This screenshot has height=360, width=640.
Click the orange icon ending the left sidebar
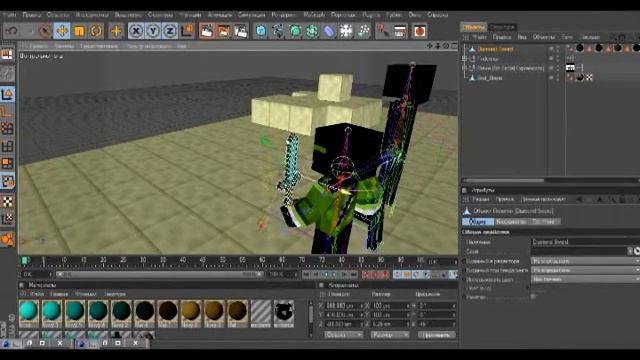(7, 239)
